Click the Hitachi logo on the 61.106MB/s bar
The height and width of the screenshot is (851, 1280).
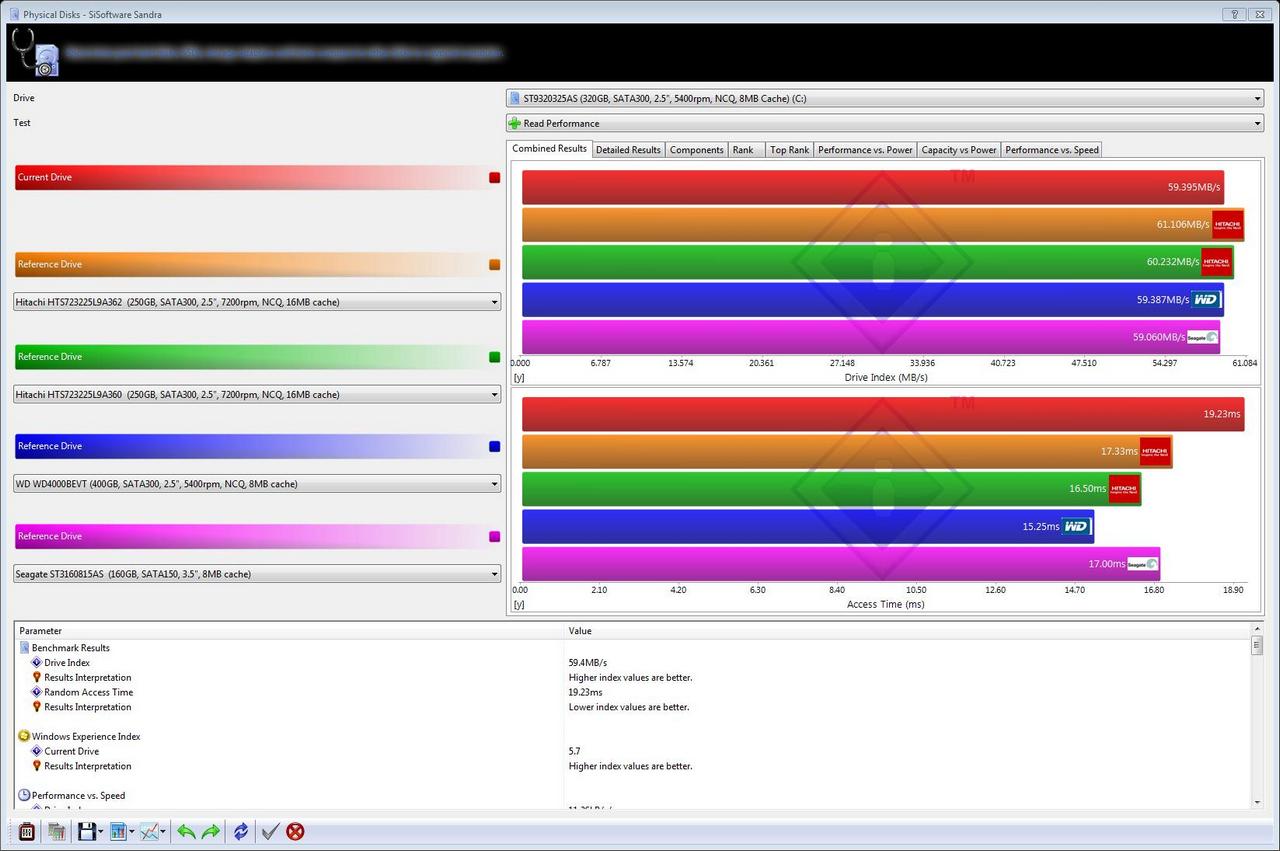[x=1227, y=225]
